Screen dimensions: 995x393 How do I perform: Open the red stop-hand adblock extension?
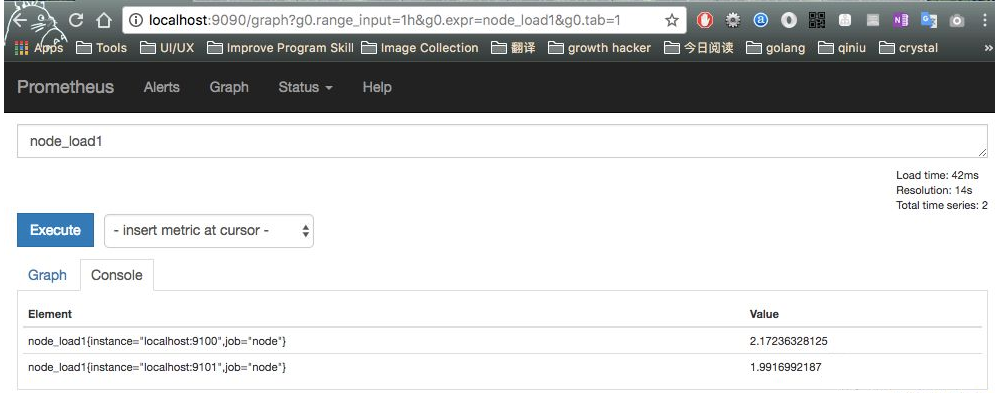(x=704, y=21)
